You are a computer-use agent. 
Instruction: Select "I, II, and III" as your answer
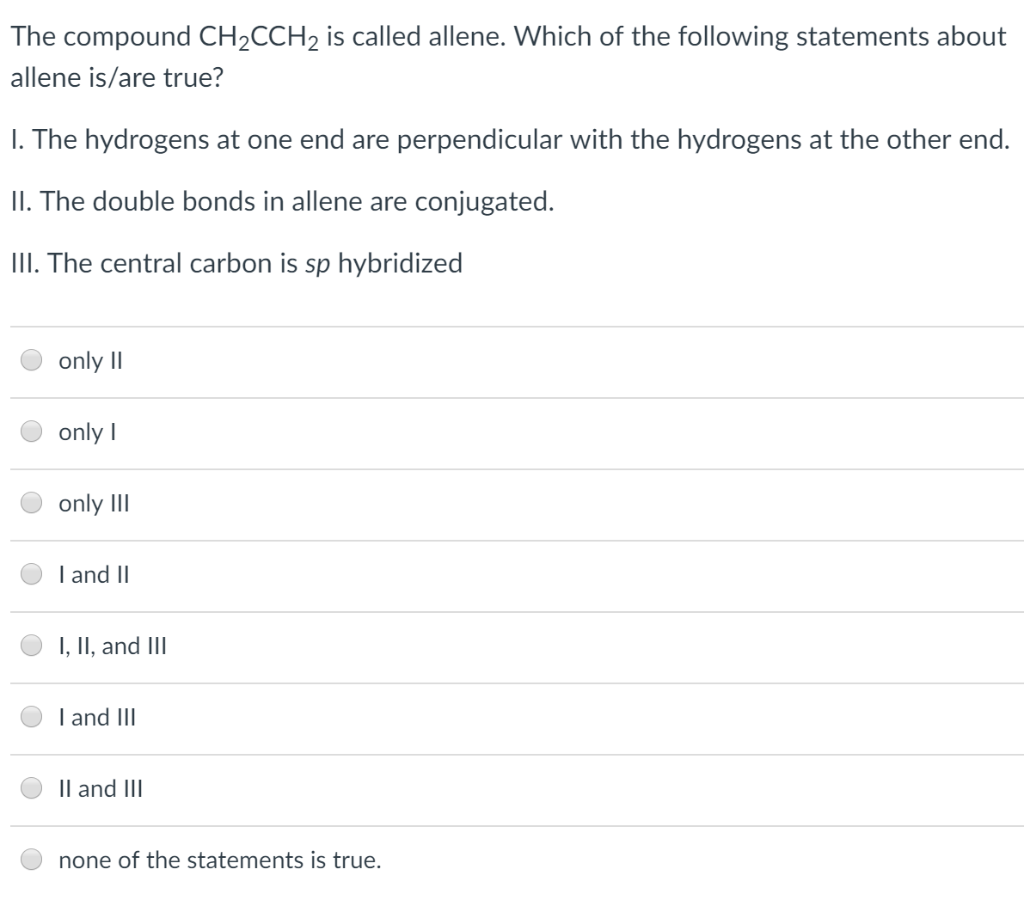point(29,646)
